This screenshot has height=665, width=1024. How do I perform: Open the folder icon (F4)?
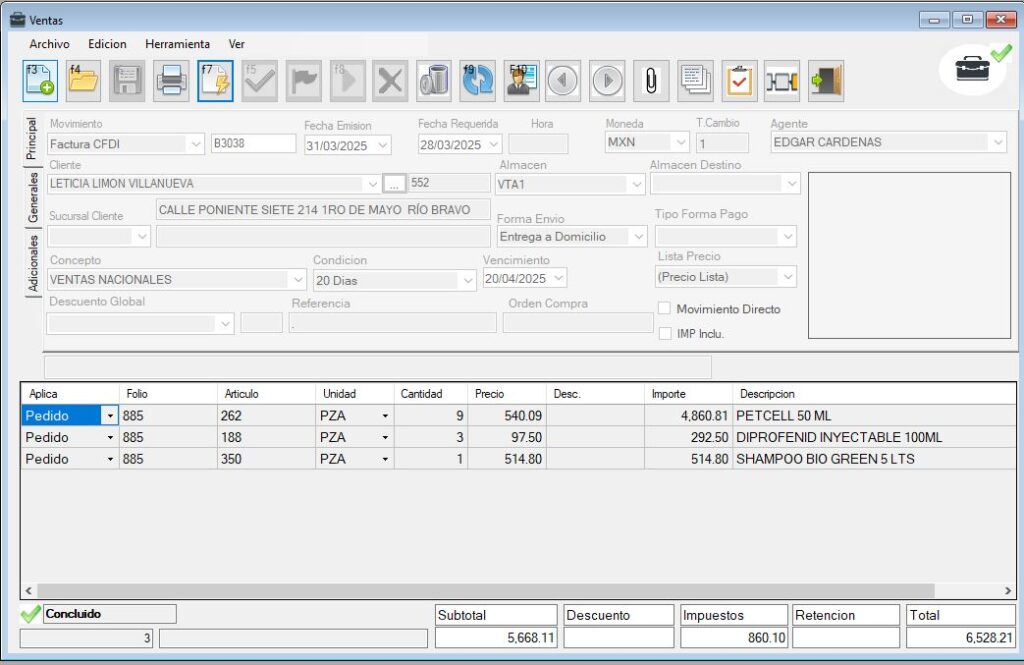tap(83, 81)
